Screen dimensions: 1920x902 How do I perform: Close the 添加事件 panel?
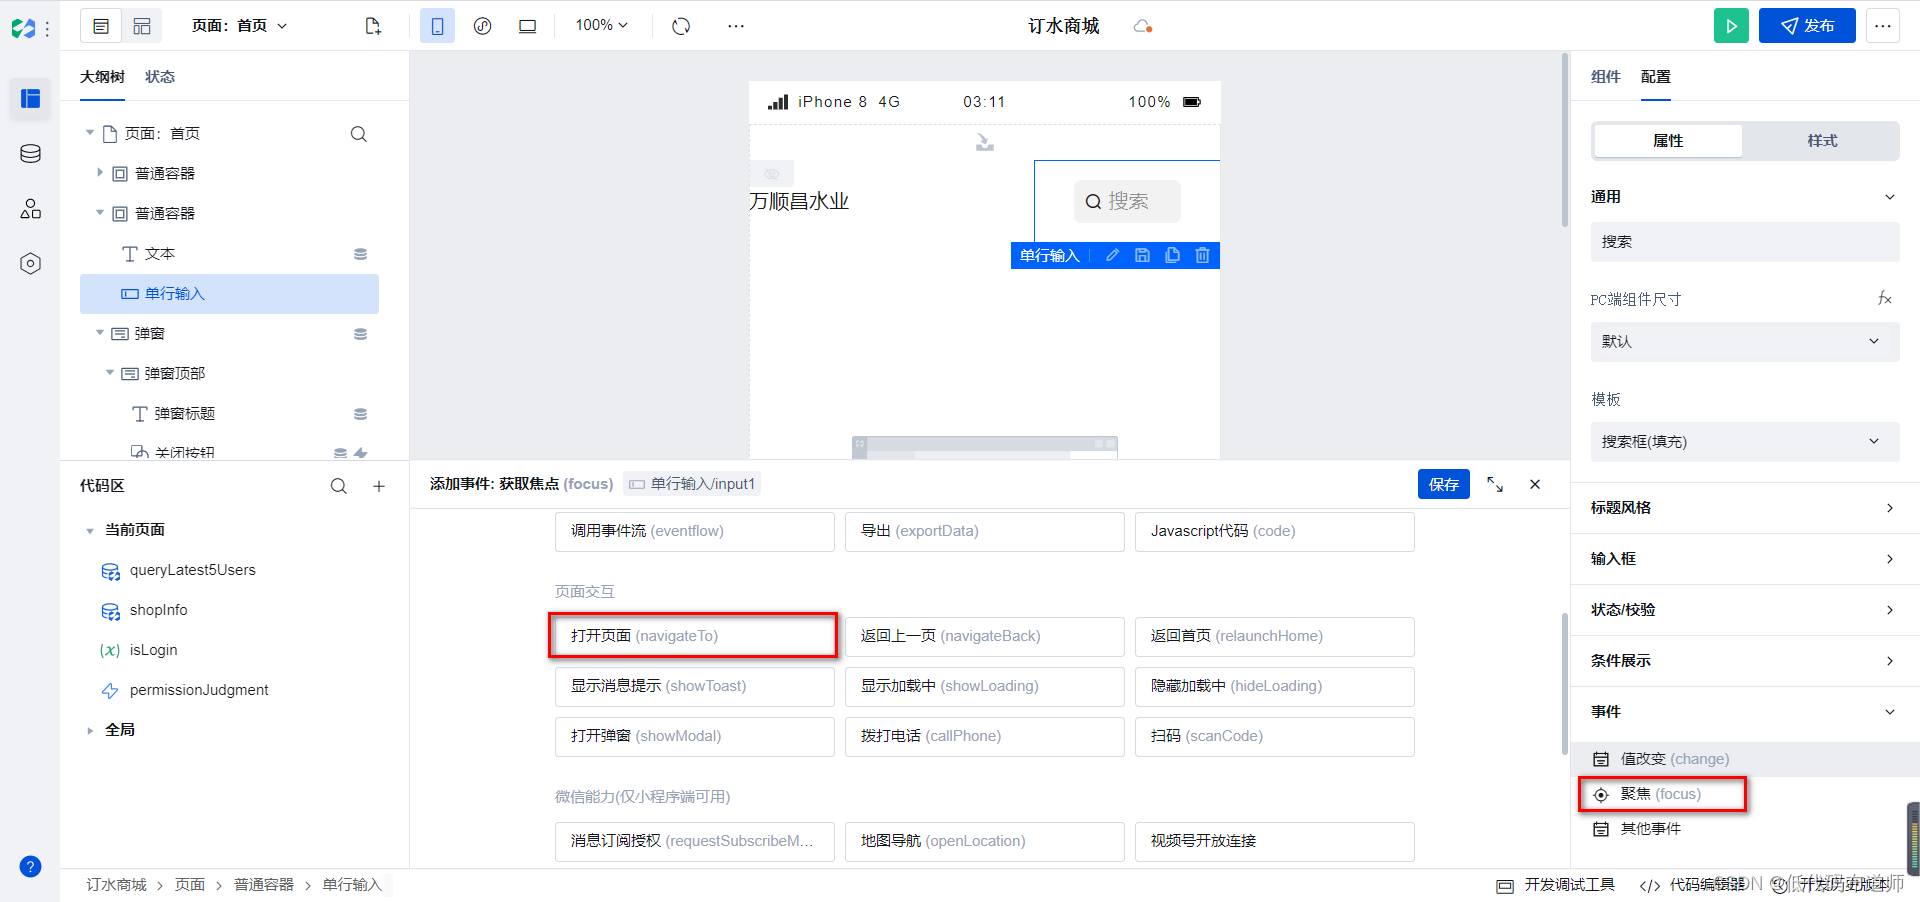pos(1535,484)
